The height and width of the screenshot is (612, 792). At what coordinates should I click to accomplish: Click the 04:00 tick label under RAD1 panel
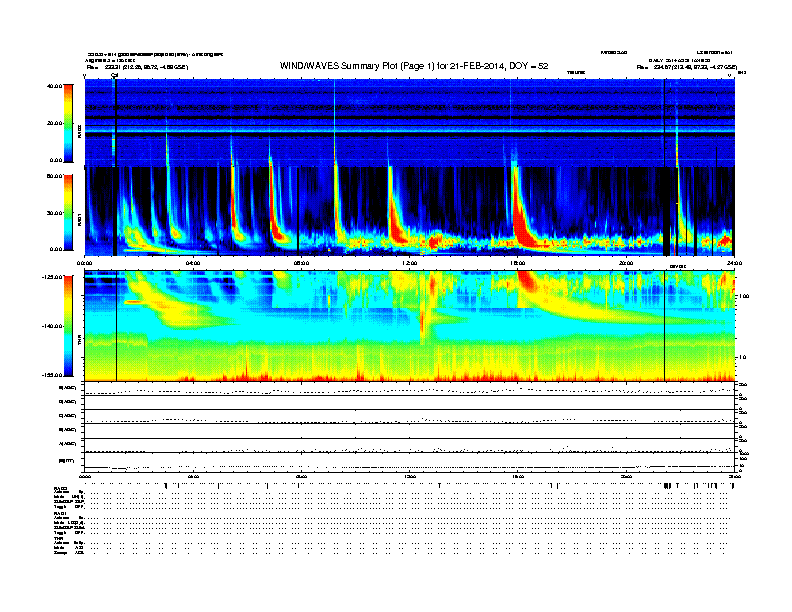tap(193, 263)
